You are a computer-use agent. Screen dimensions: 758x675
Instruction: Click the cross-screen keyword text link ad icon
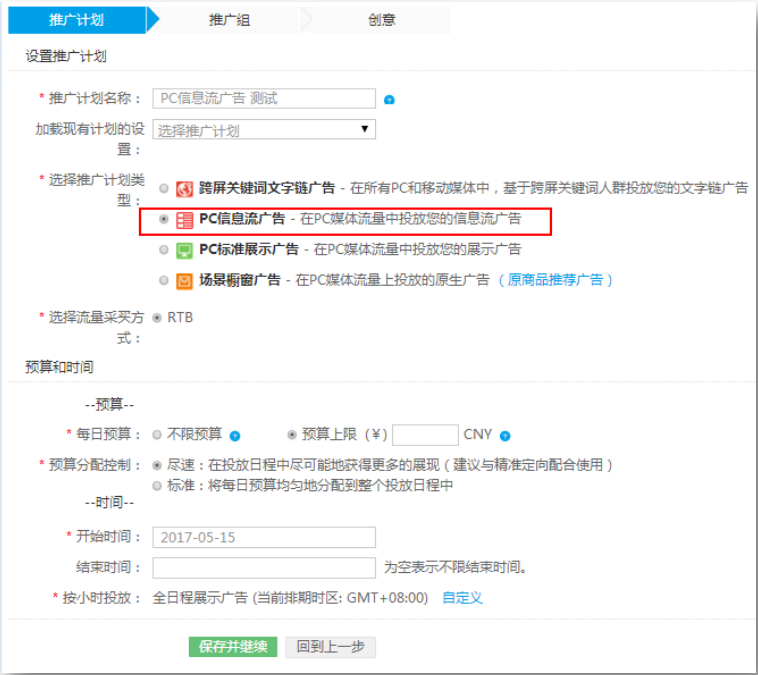click(x=184, y=188)
